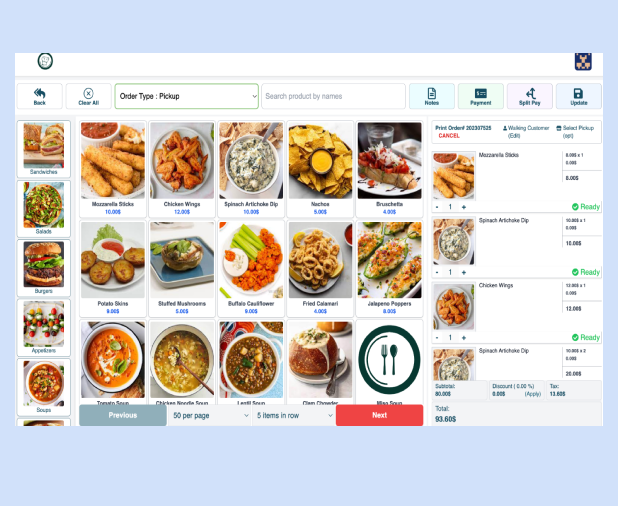This screenshot has width=618, height=506.
Task: Open the Notes icon button
Action: click(432, 96)
